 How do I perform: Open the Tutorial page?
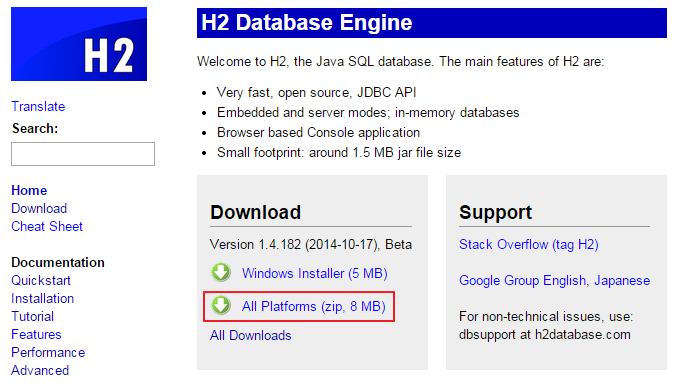(33, 317)
